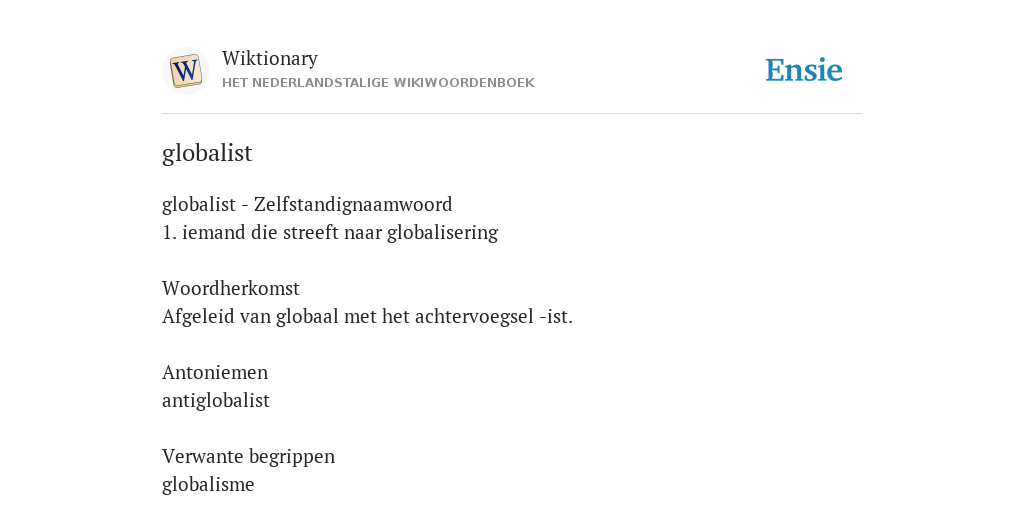Click definition text about globalisering
Image resolution: width=1024 pixels, height=512 pixels.
click(330, 232)
